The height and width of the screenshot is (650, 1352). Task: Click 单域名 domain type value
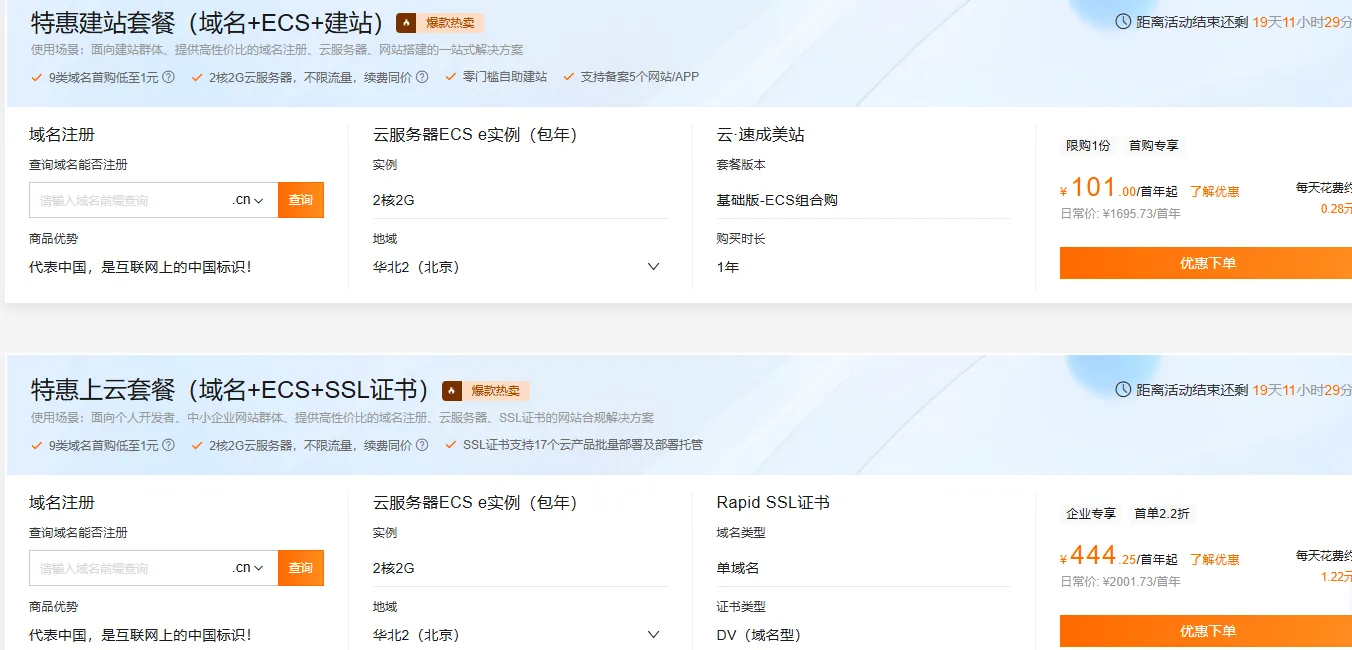coord(738,568)
